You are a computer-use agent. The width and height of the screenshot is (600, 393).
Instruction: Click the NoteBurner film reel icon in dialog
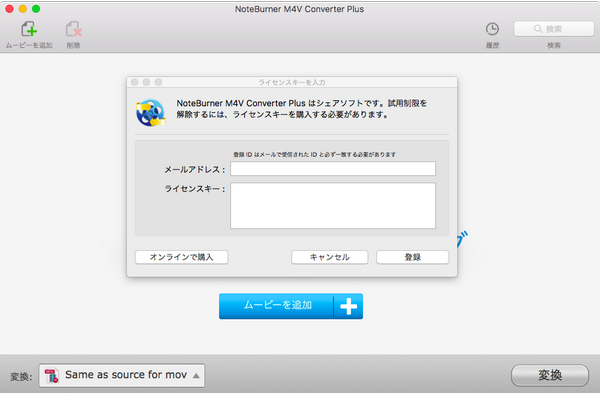pyautogui.click(x=151, y=113)
